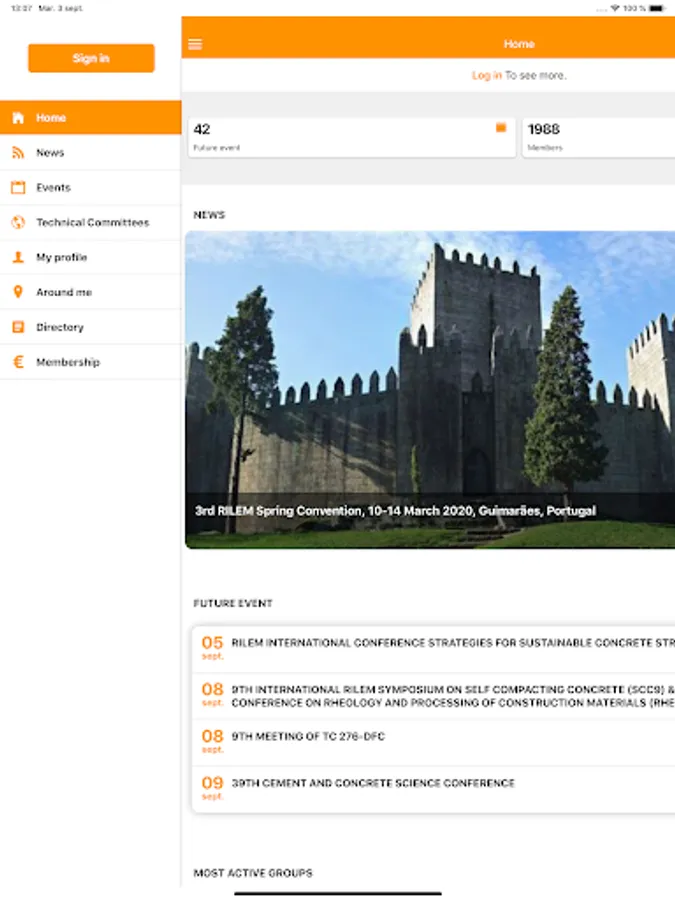Screen dimensions: 675x900
Task: Open 39th Cement and Concrete Science Conference
Action: tap(433, 789)
